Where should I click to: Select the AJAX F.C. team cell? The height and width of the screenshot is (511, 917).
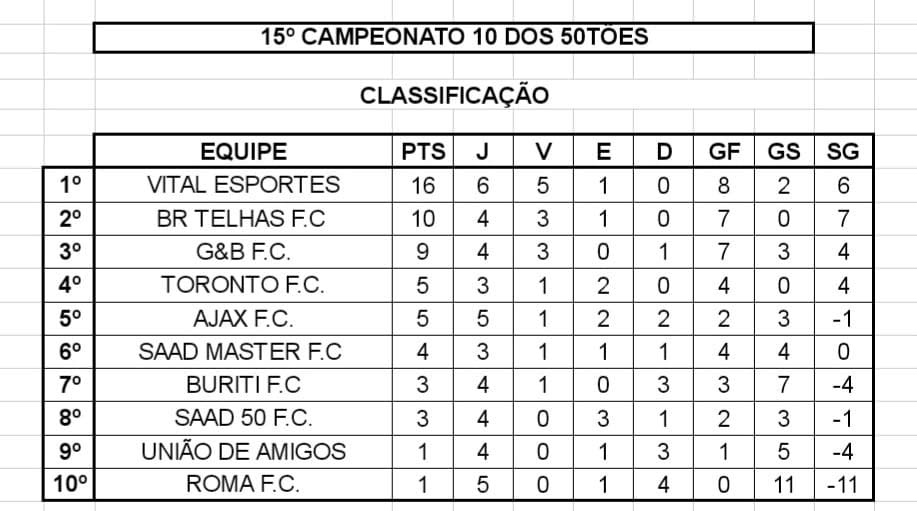tap(243, 318)
